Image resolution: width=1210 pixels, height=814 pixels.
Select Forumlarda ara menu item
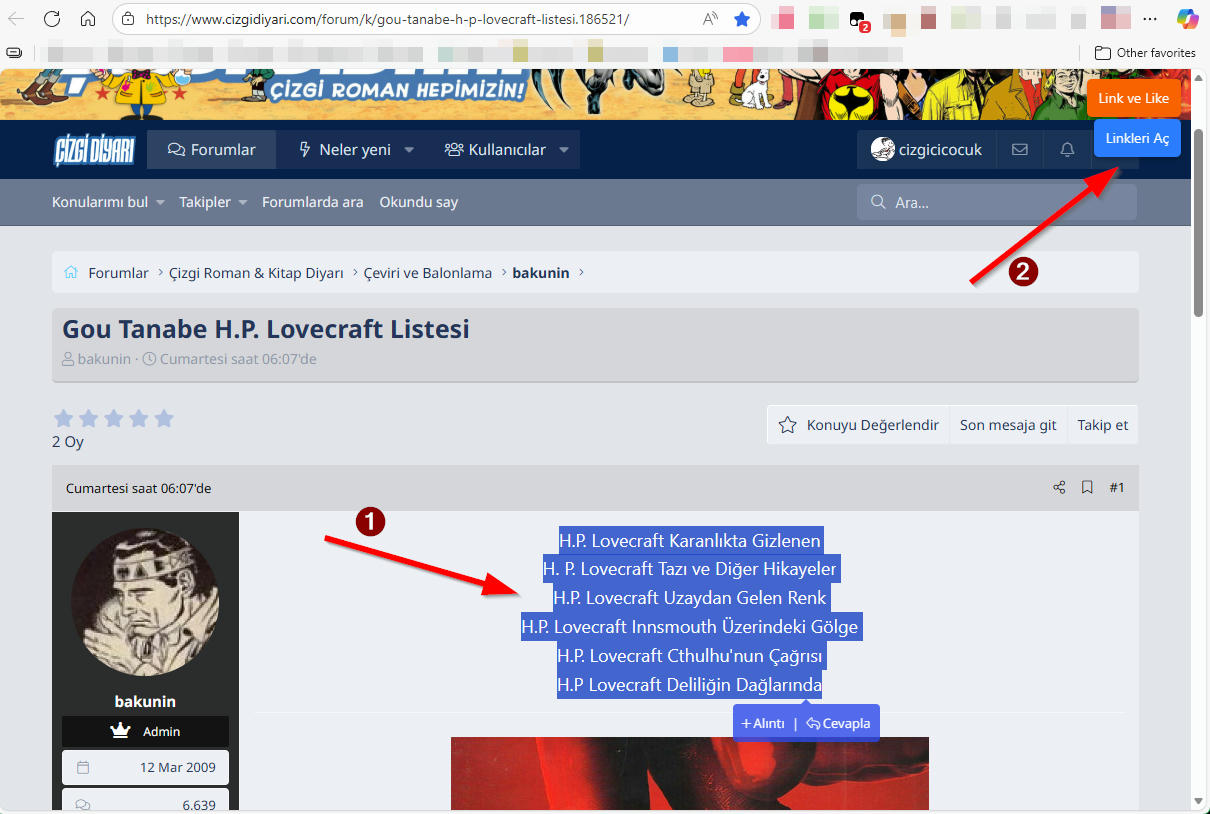point(312,202)
